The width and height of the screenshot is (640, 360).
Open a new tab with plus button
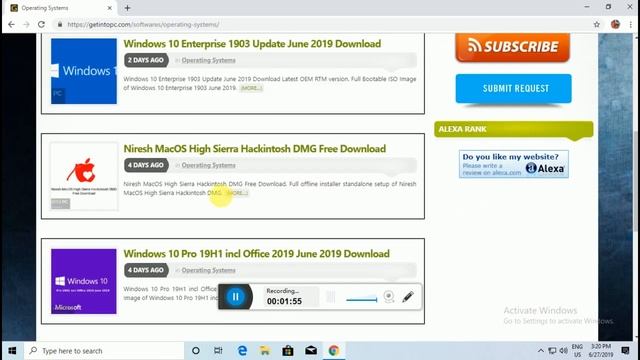pos(127,8)
